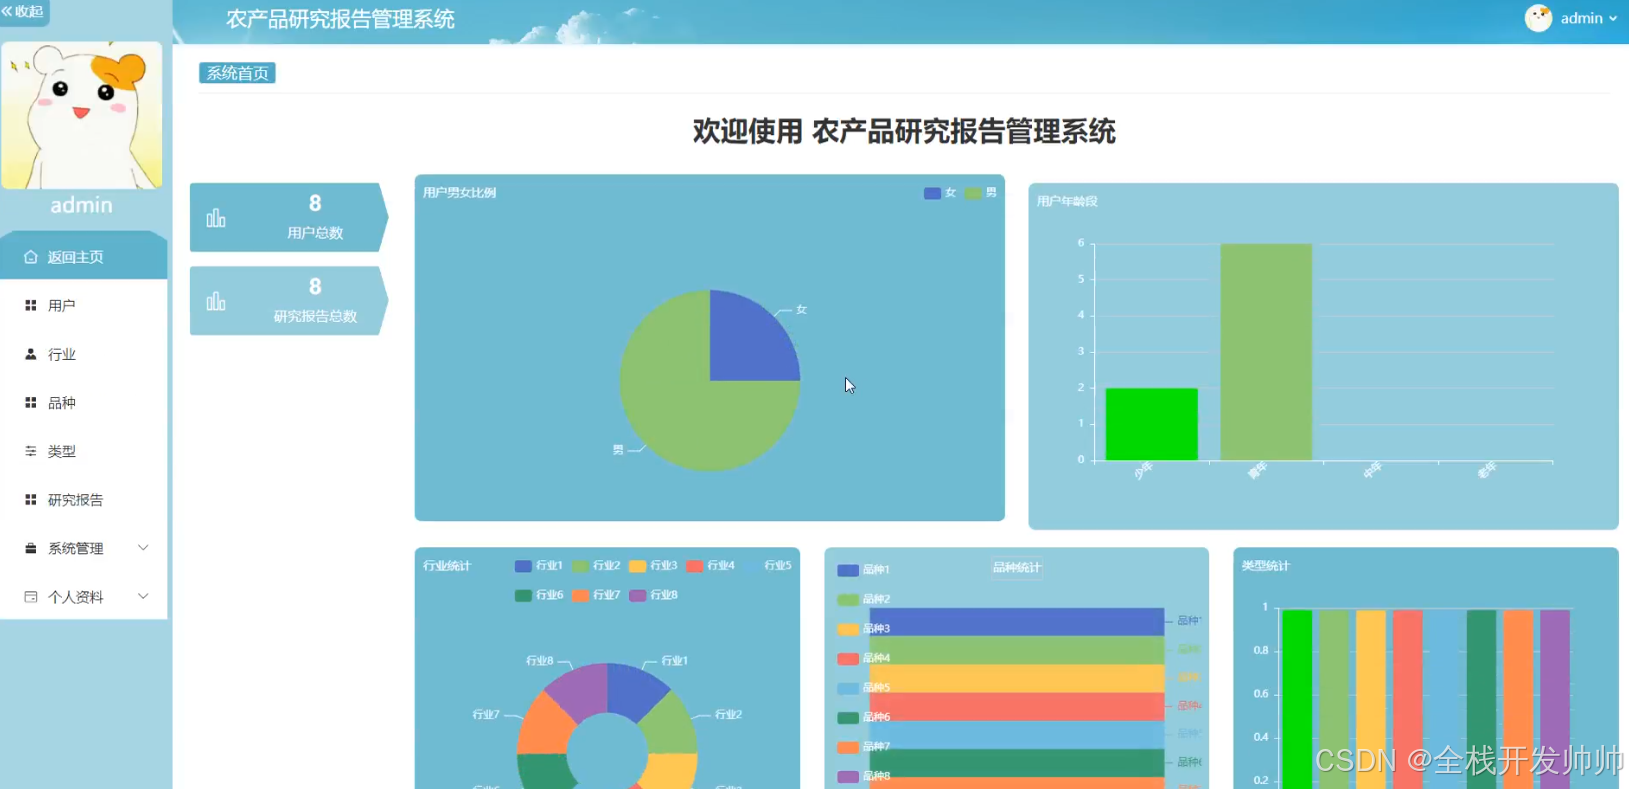
Task: Toggle 品种8 legend in 品种统计
Action: pos(863,776)
